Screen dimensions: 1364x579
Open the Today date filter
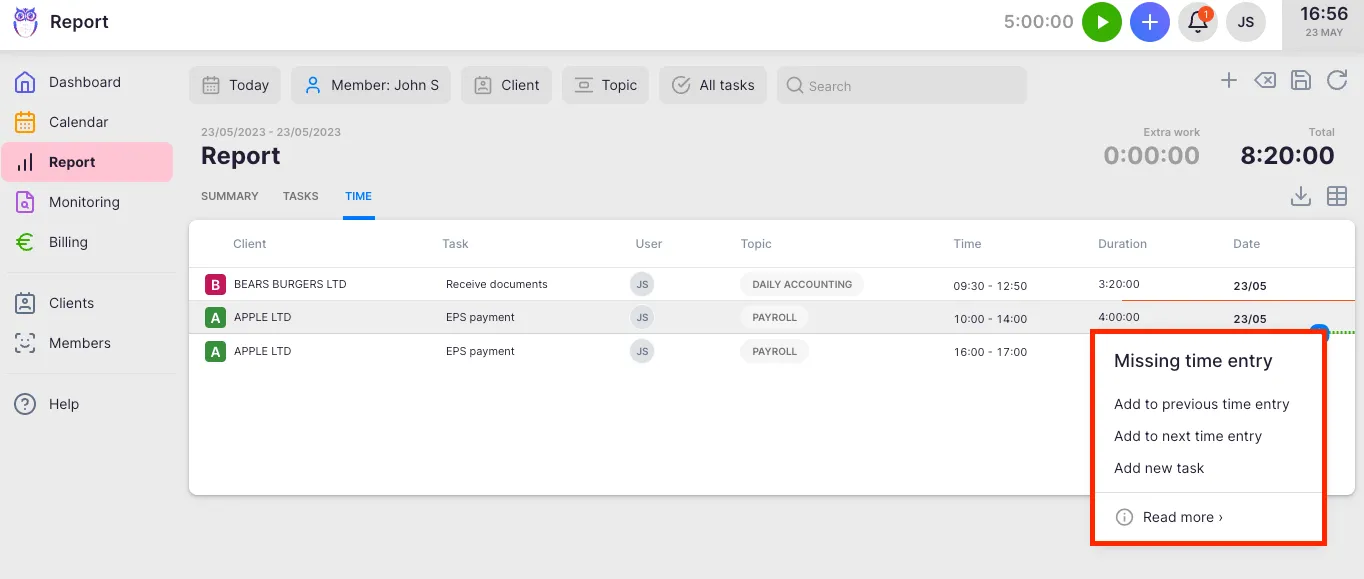tap(234, 85)
